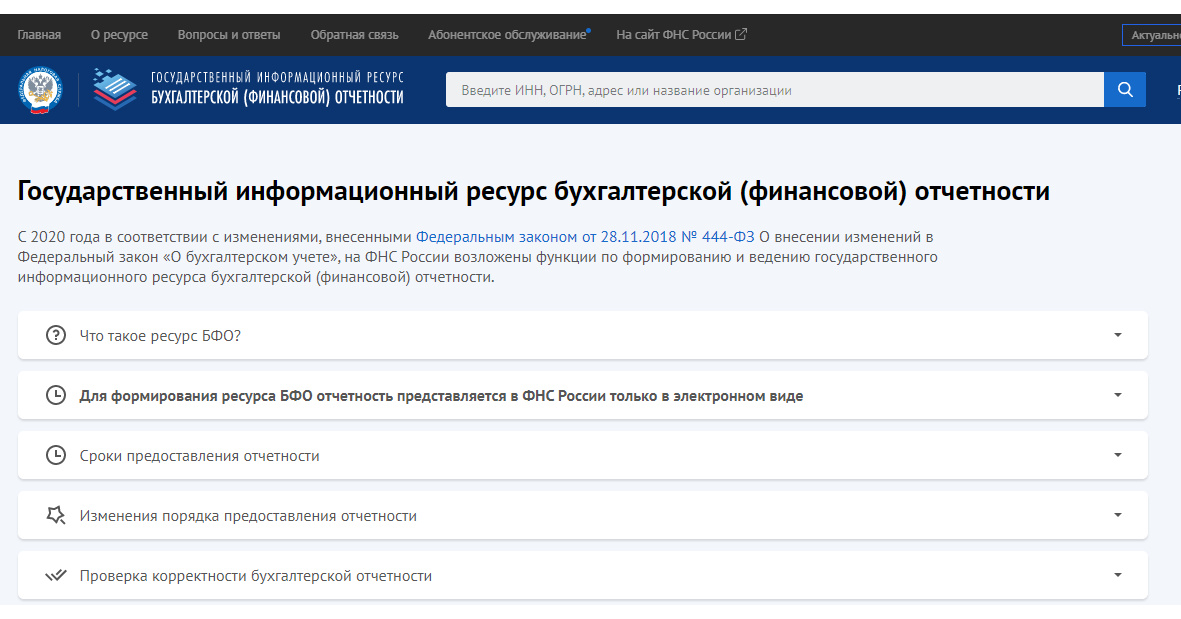Click the blue magnifier search button

tap(1125, 90)
